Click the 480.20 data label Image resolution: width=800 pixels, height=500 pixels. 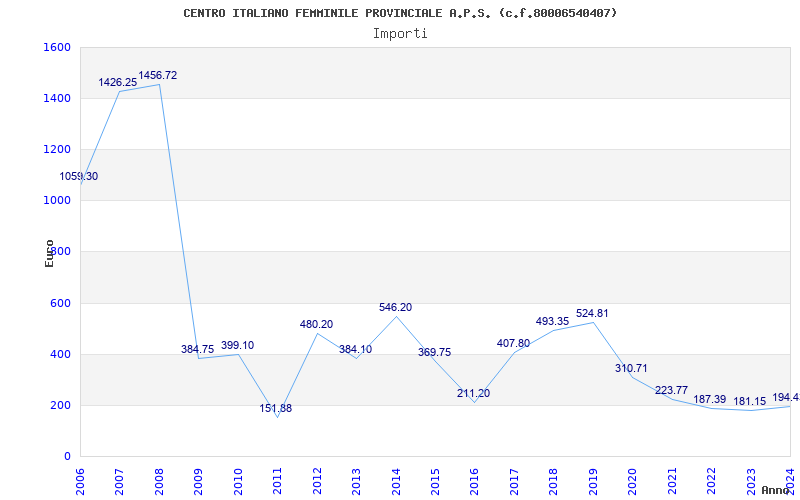316,324
